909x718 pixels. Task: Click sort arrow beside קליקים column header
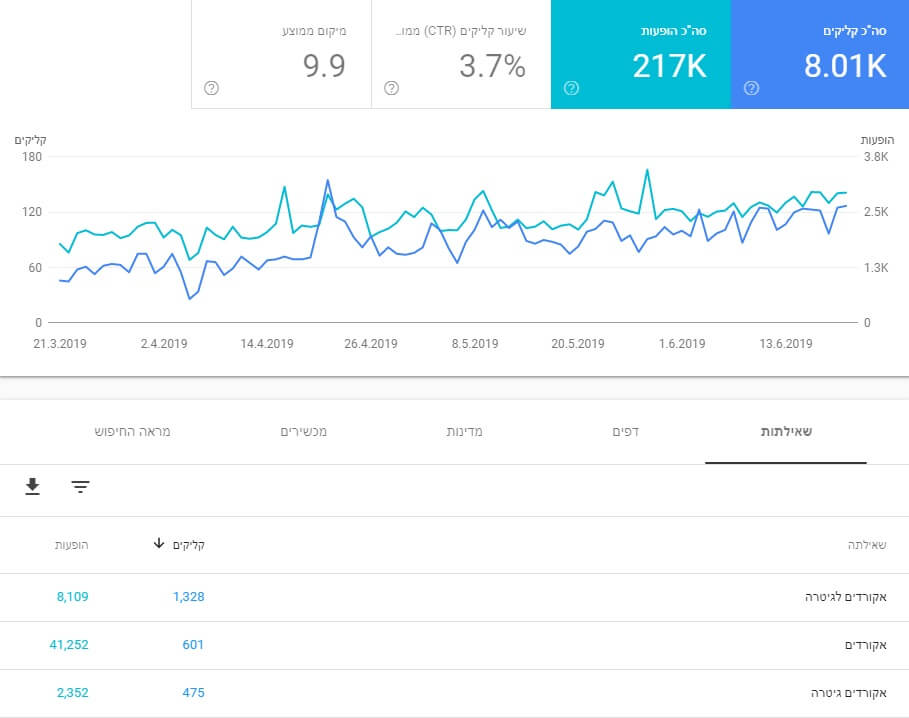[x=159, y=544]
